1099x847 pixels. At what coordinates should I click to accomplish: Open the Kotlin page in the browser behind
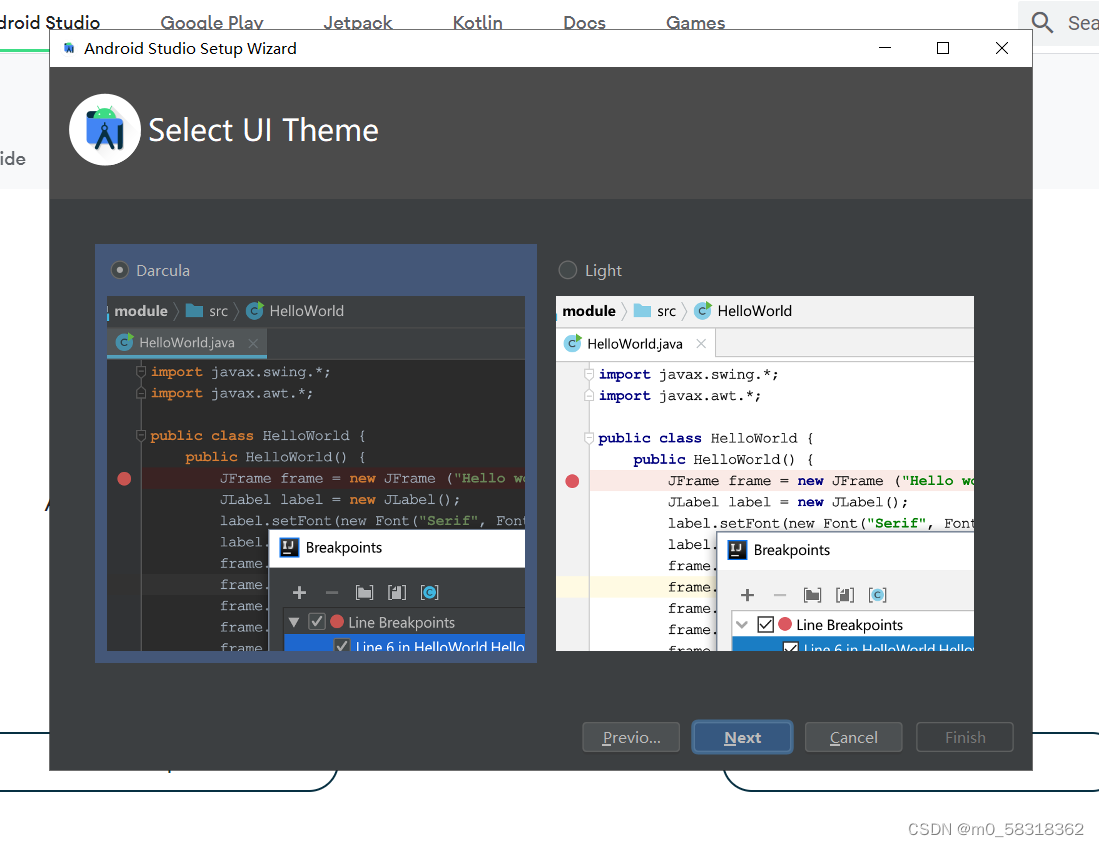477,22
